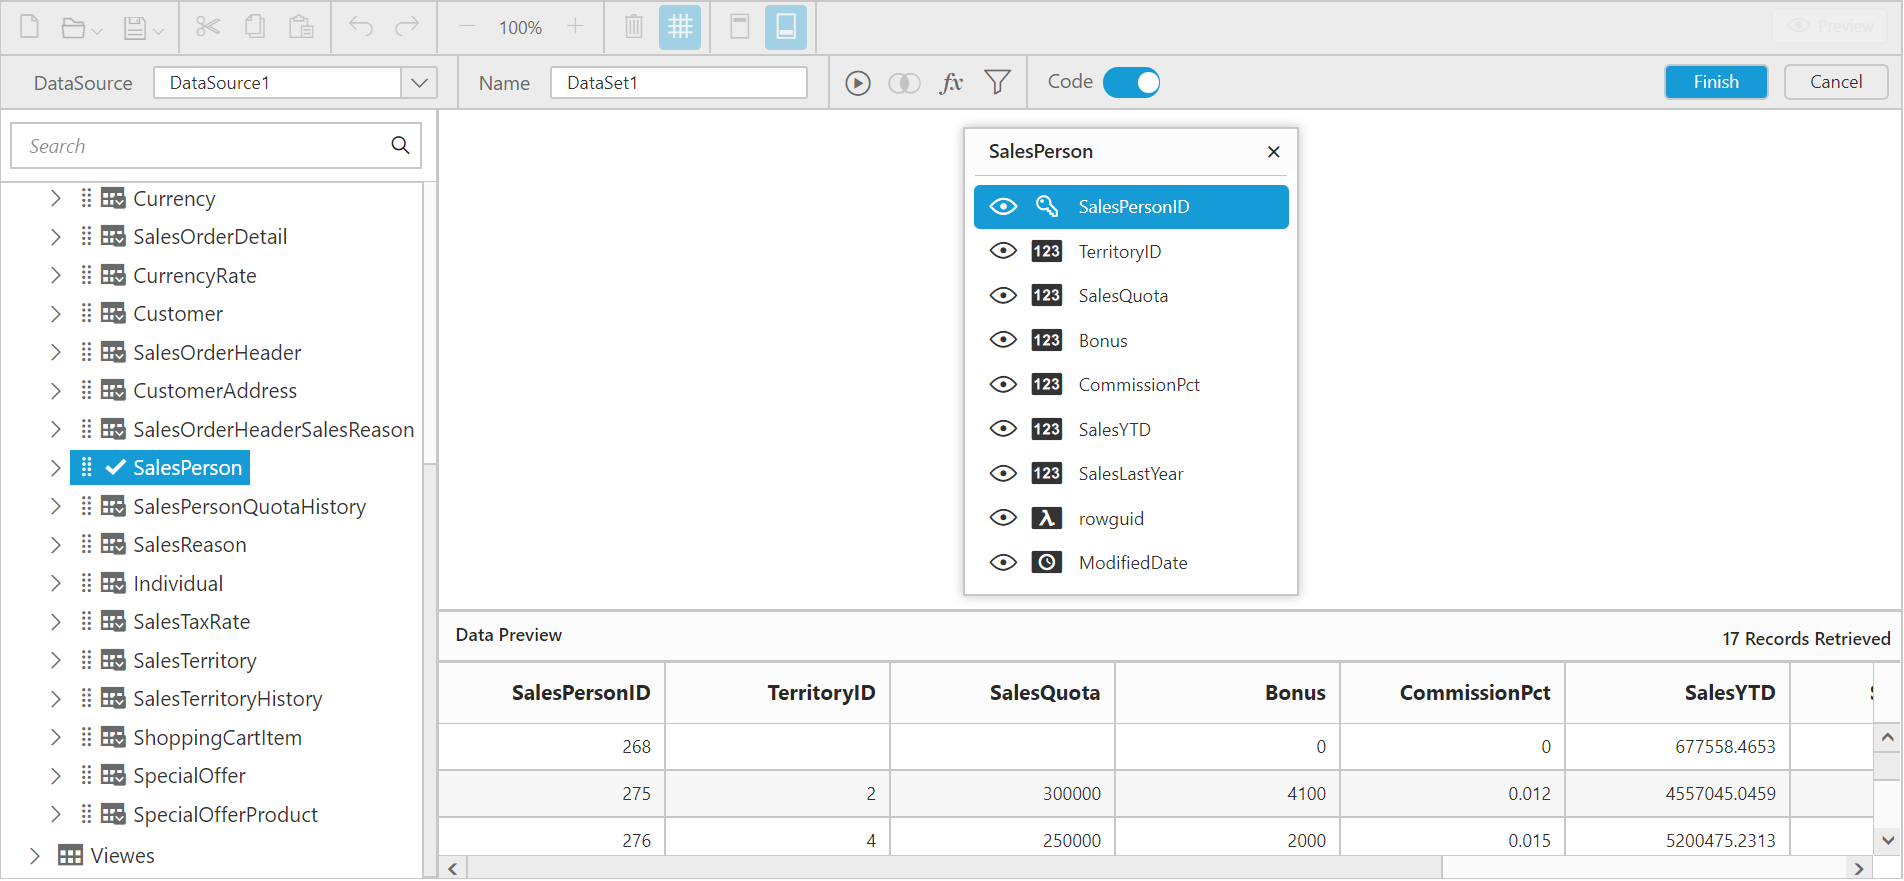Open the expression fx editor icon
The width and height of the screenshot is (1904, 881).
click(x=951, y=83)
